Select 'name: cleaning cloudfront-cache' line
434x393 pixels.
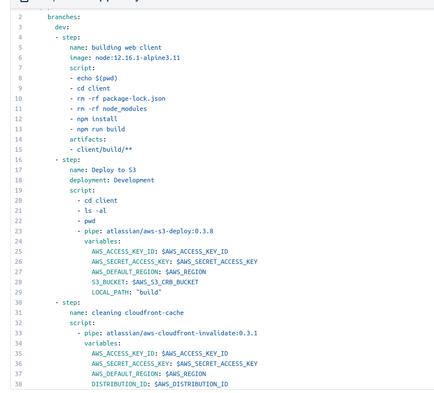pyautogui.click(x=127, y=313)
